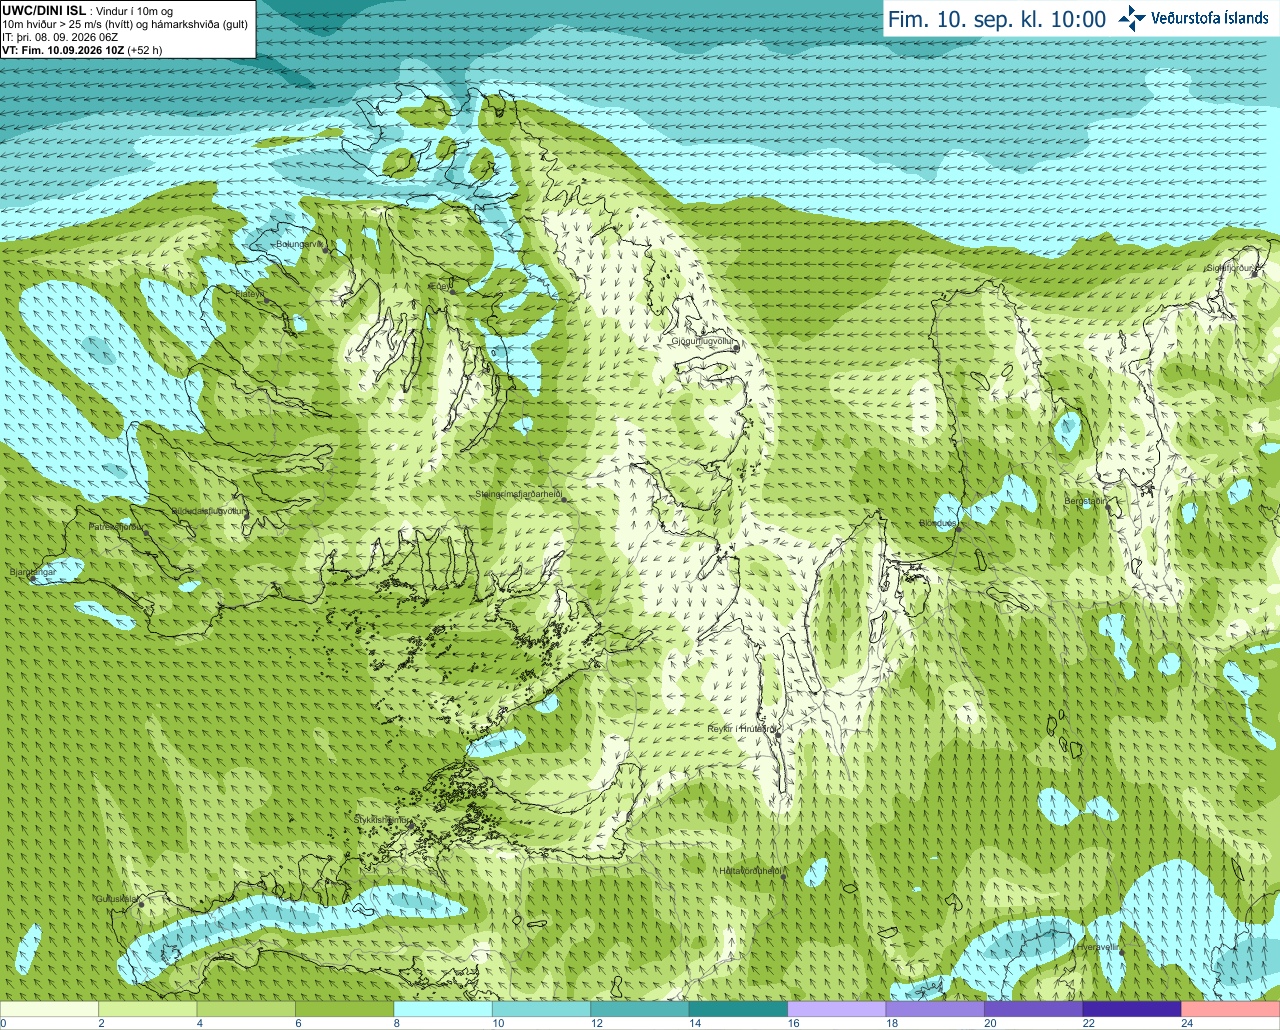Click the dark purple 22-24 legend swatch
Screen dimensions: 1280x1030
[1132, 1009]
